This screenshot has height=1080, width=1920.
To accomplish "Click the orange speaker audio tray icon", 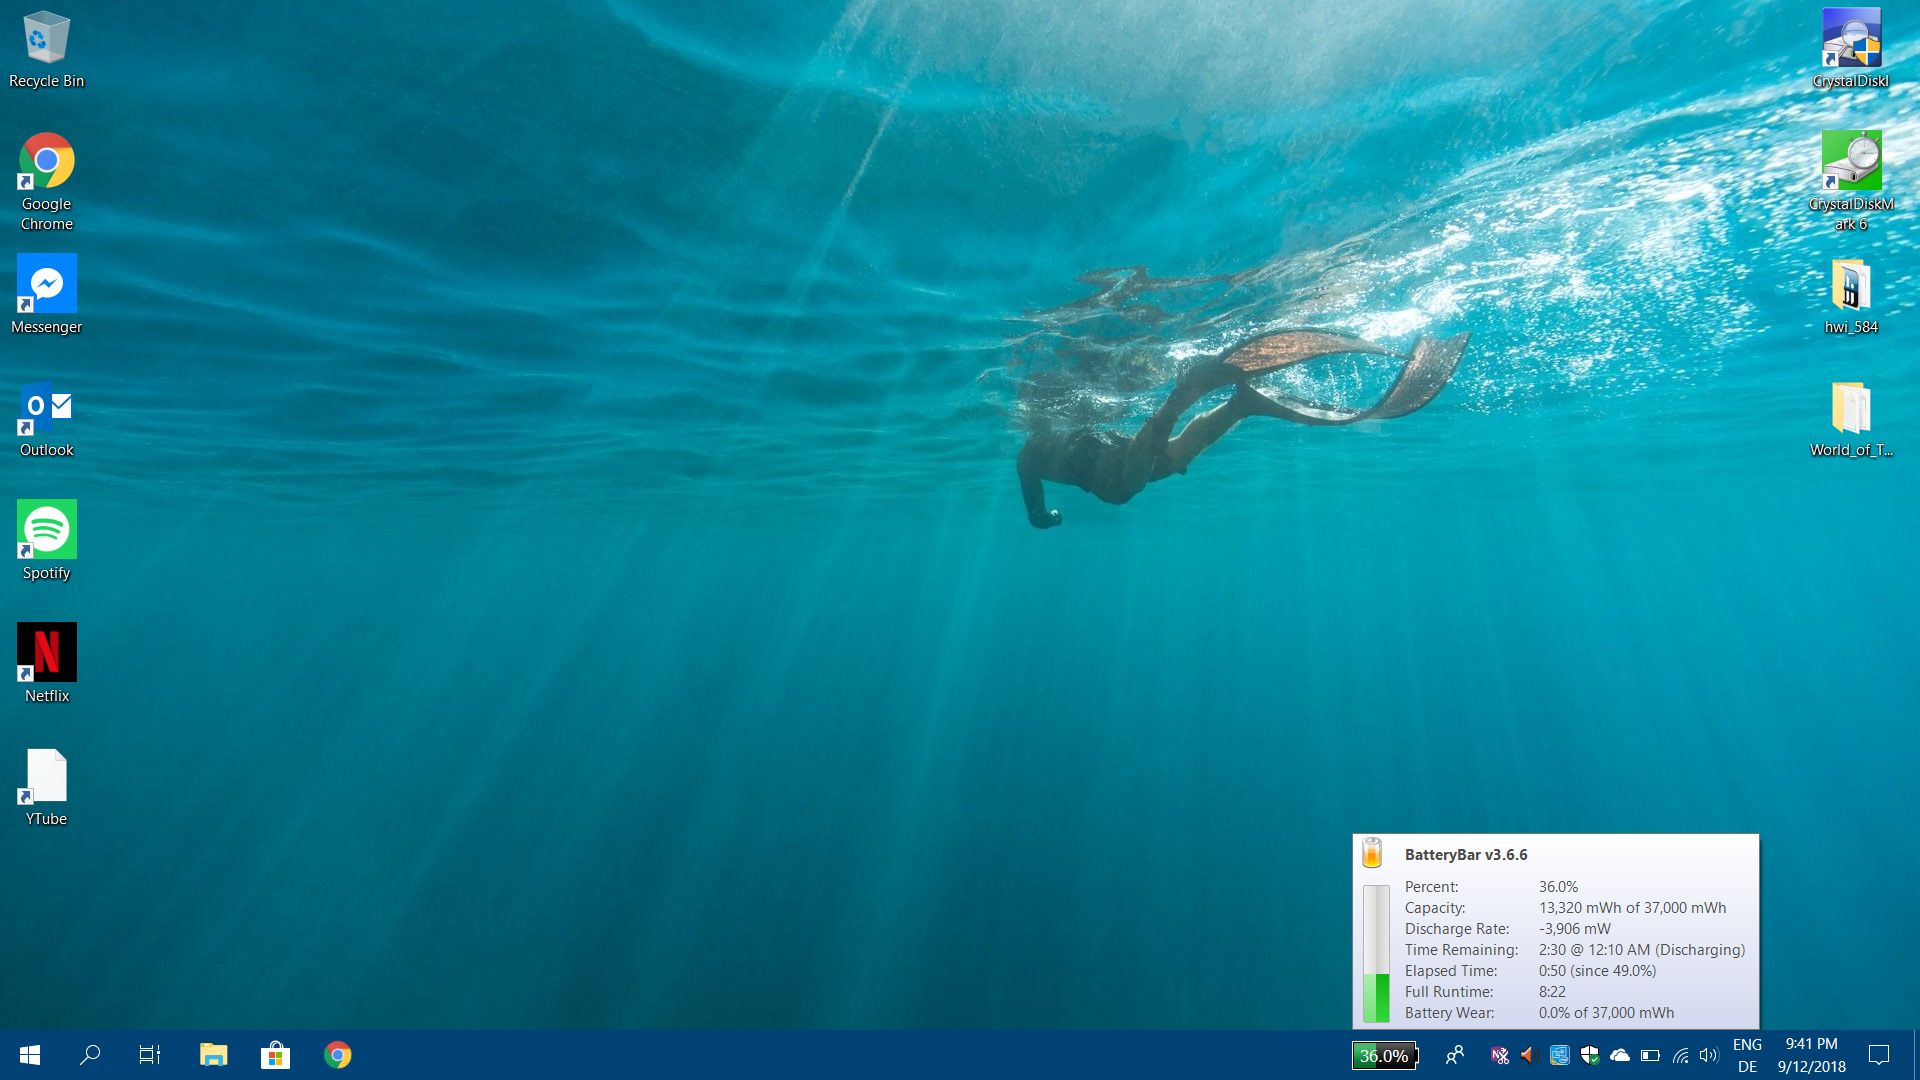I will tap(1528, 1055).
